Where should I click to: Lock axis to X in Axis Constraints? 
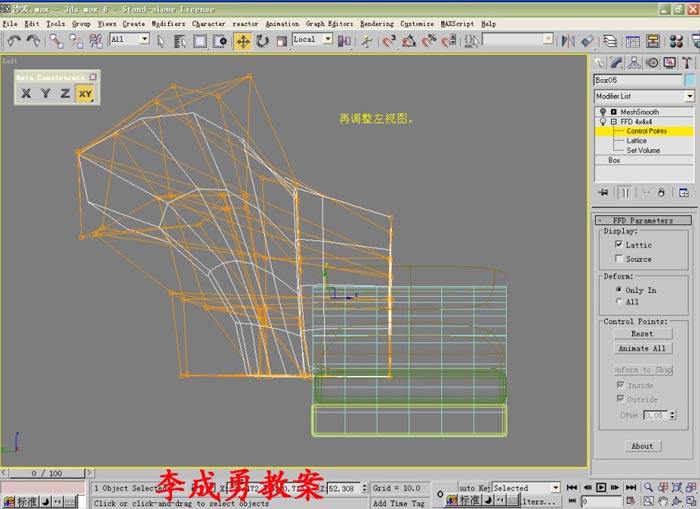[26, 93]
